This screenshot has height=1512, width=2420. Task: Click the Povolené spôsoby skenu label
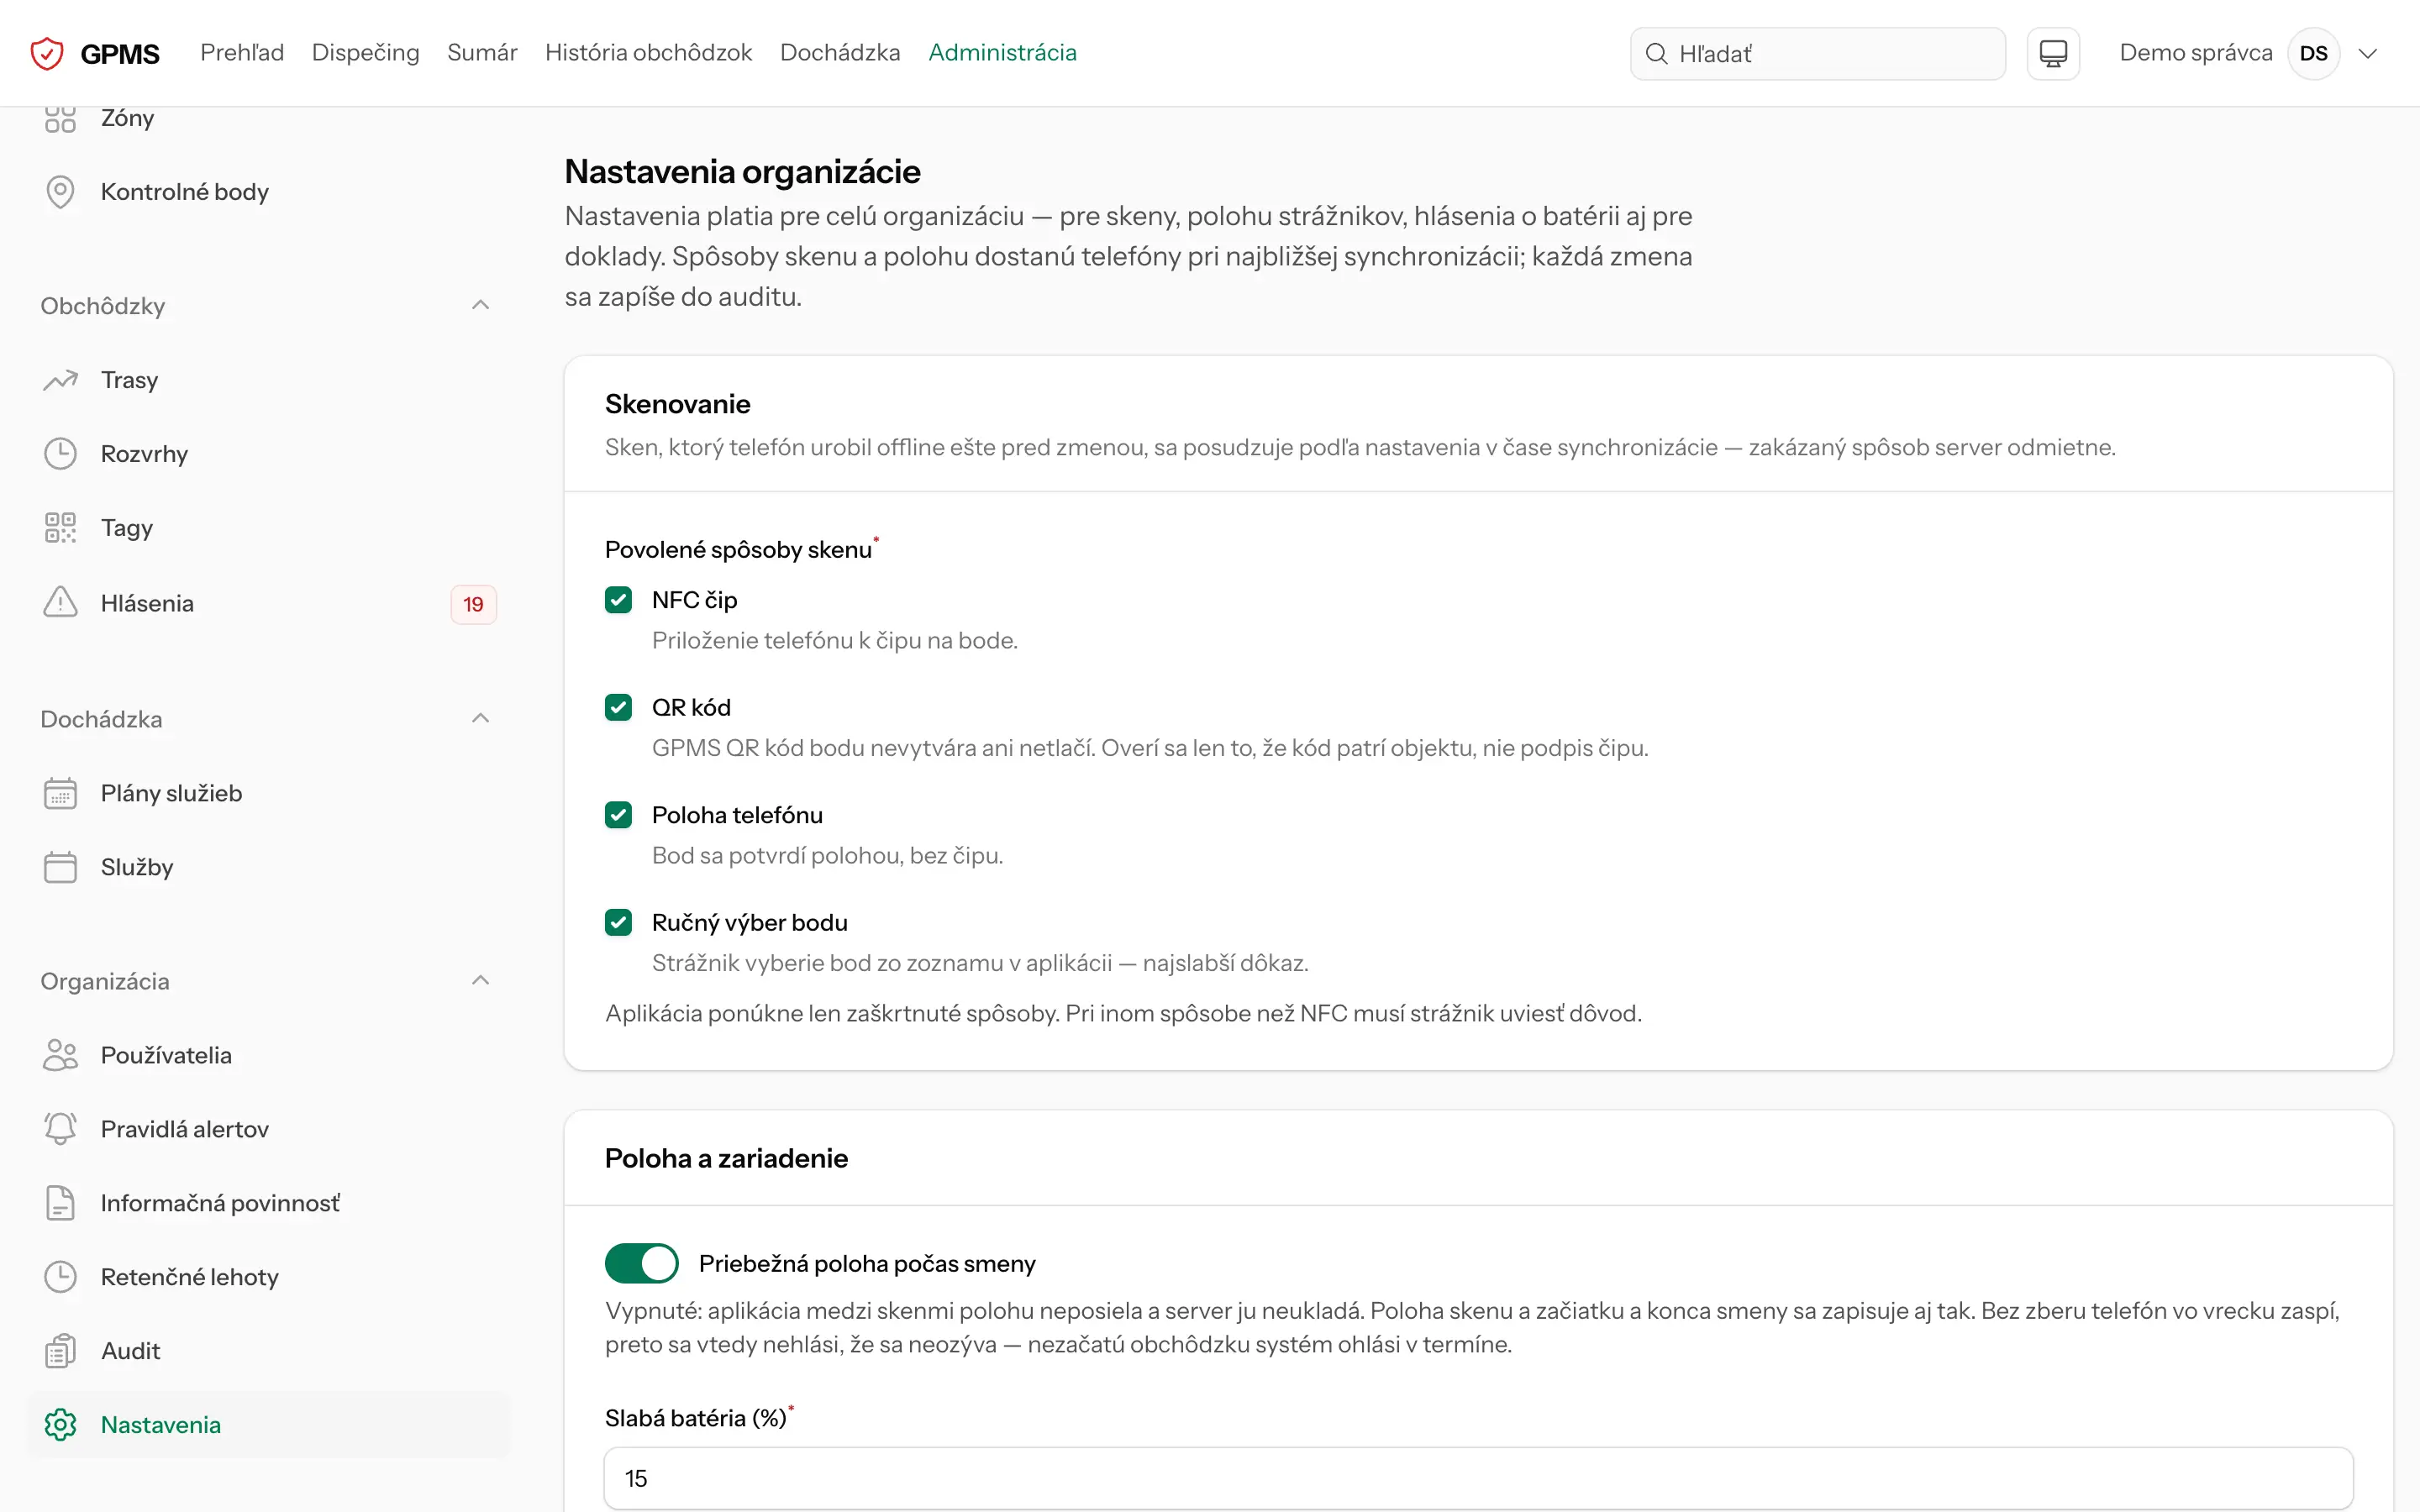[738, 550]
